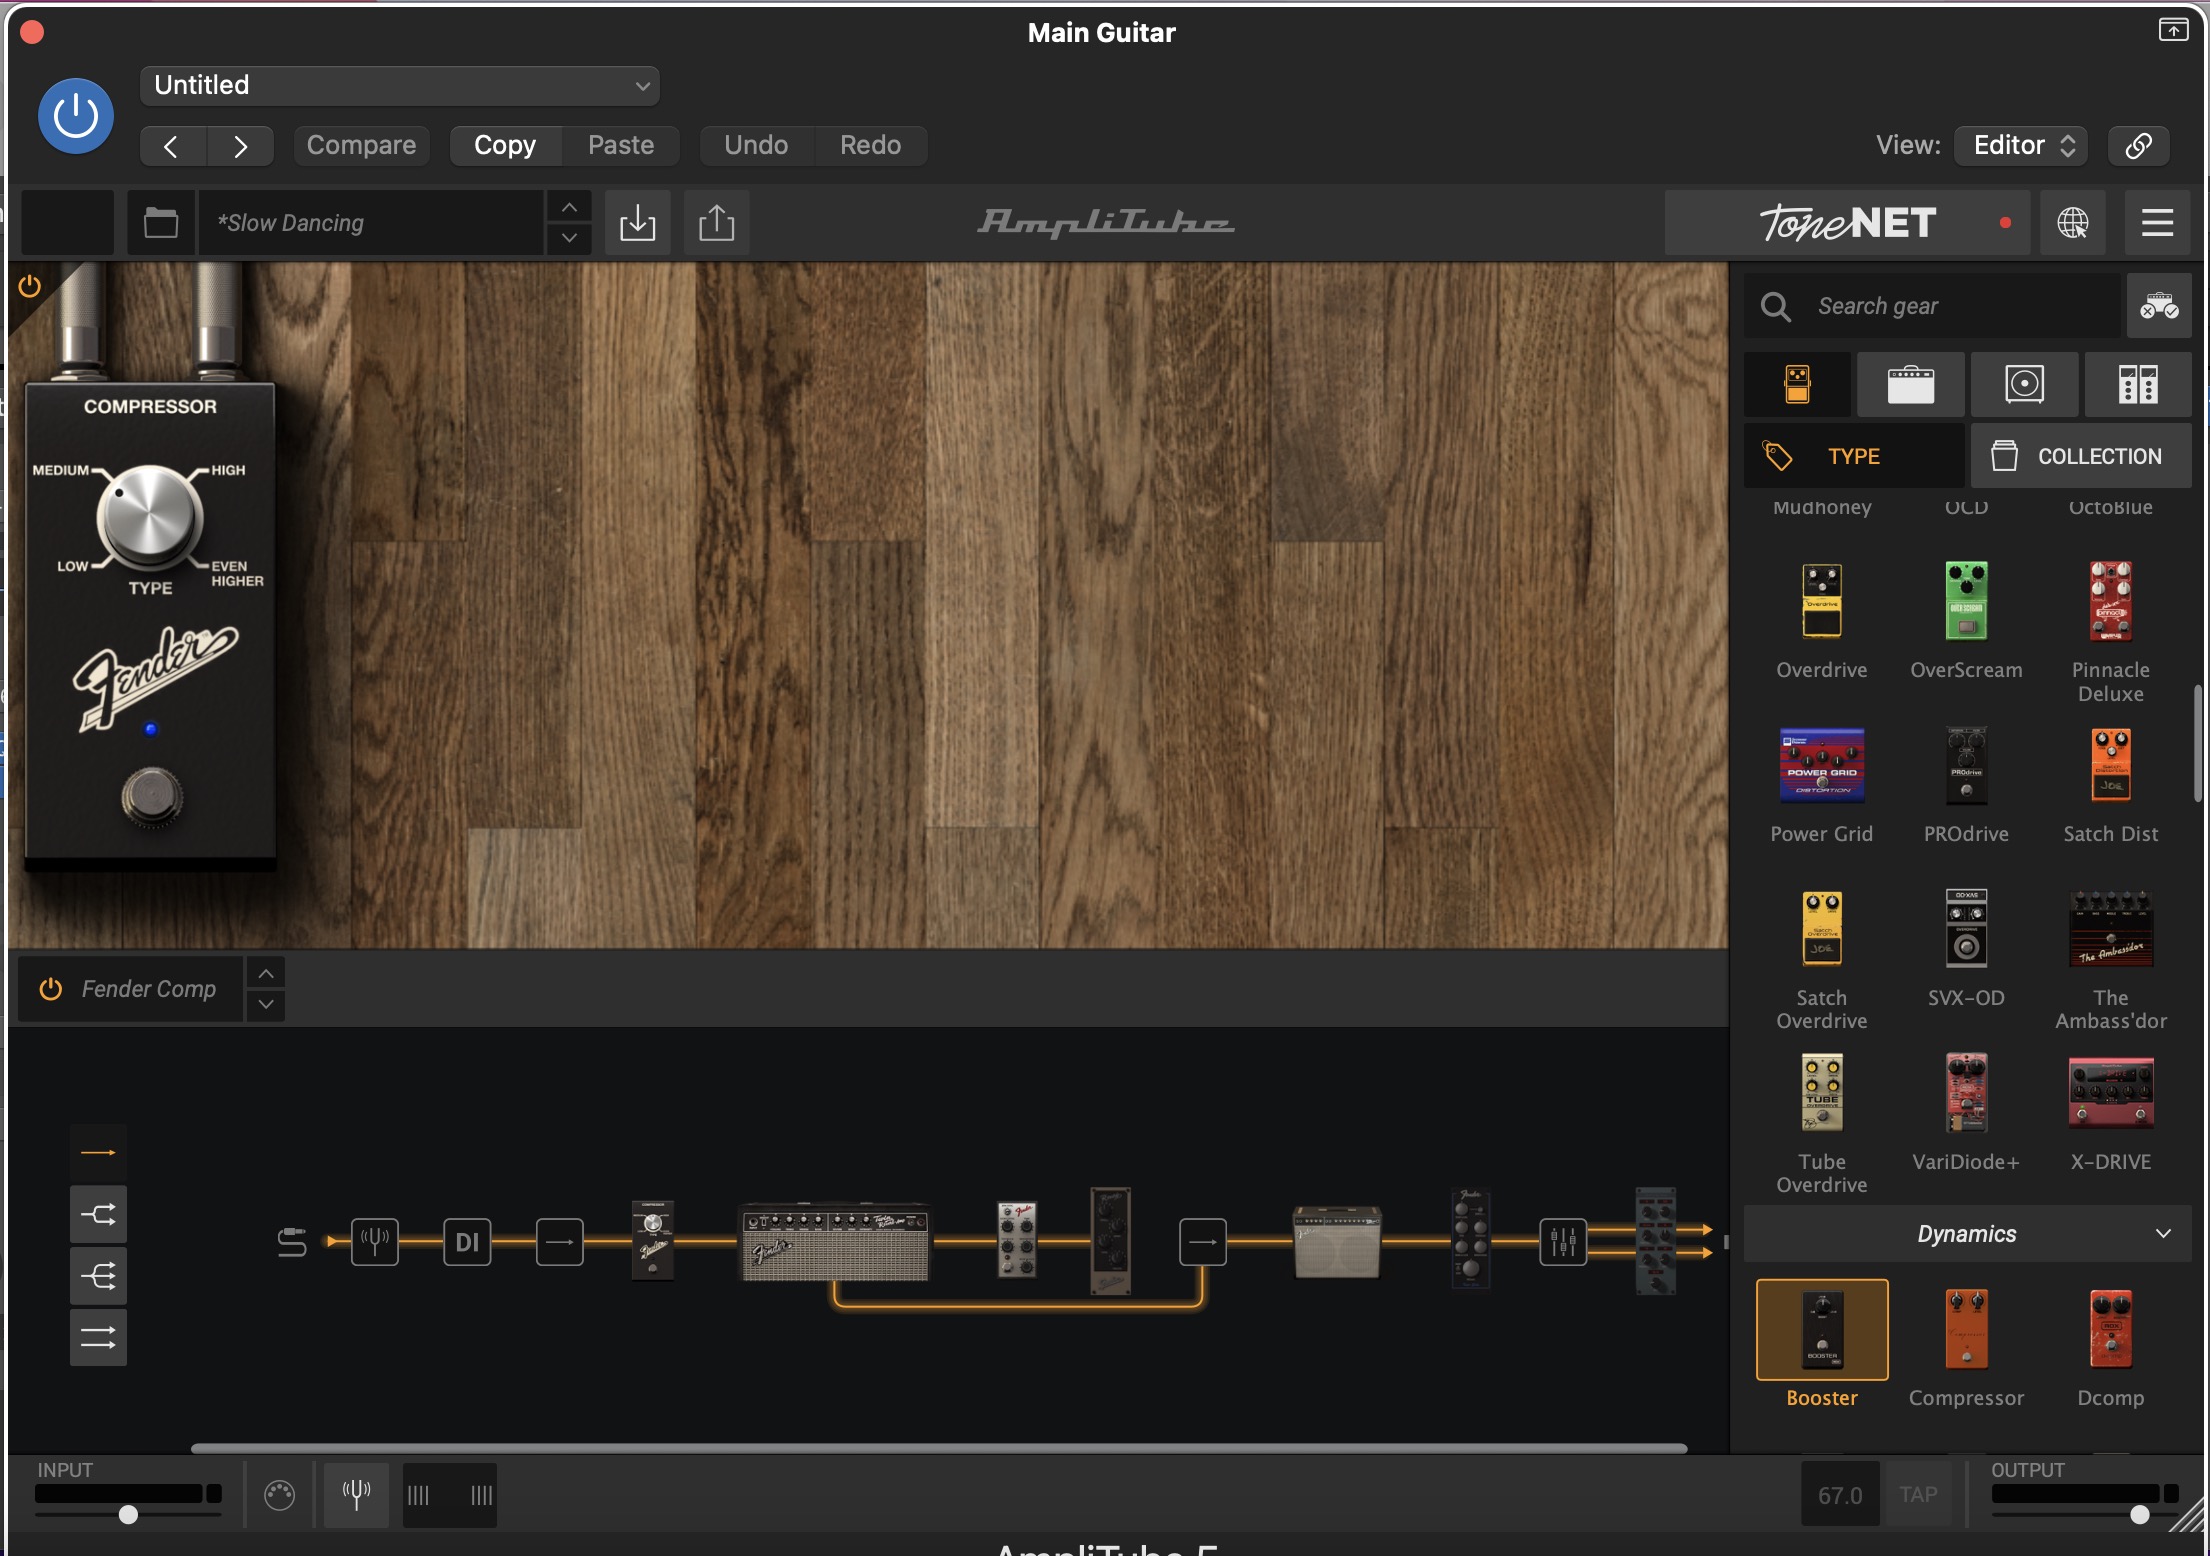Click the Undo button
This screenshot has width=2210, height=1556.
(x=756, y=146)
